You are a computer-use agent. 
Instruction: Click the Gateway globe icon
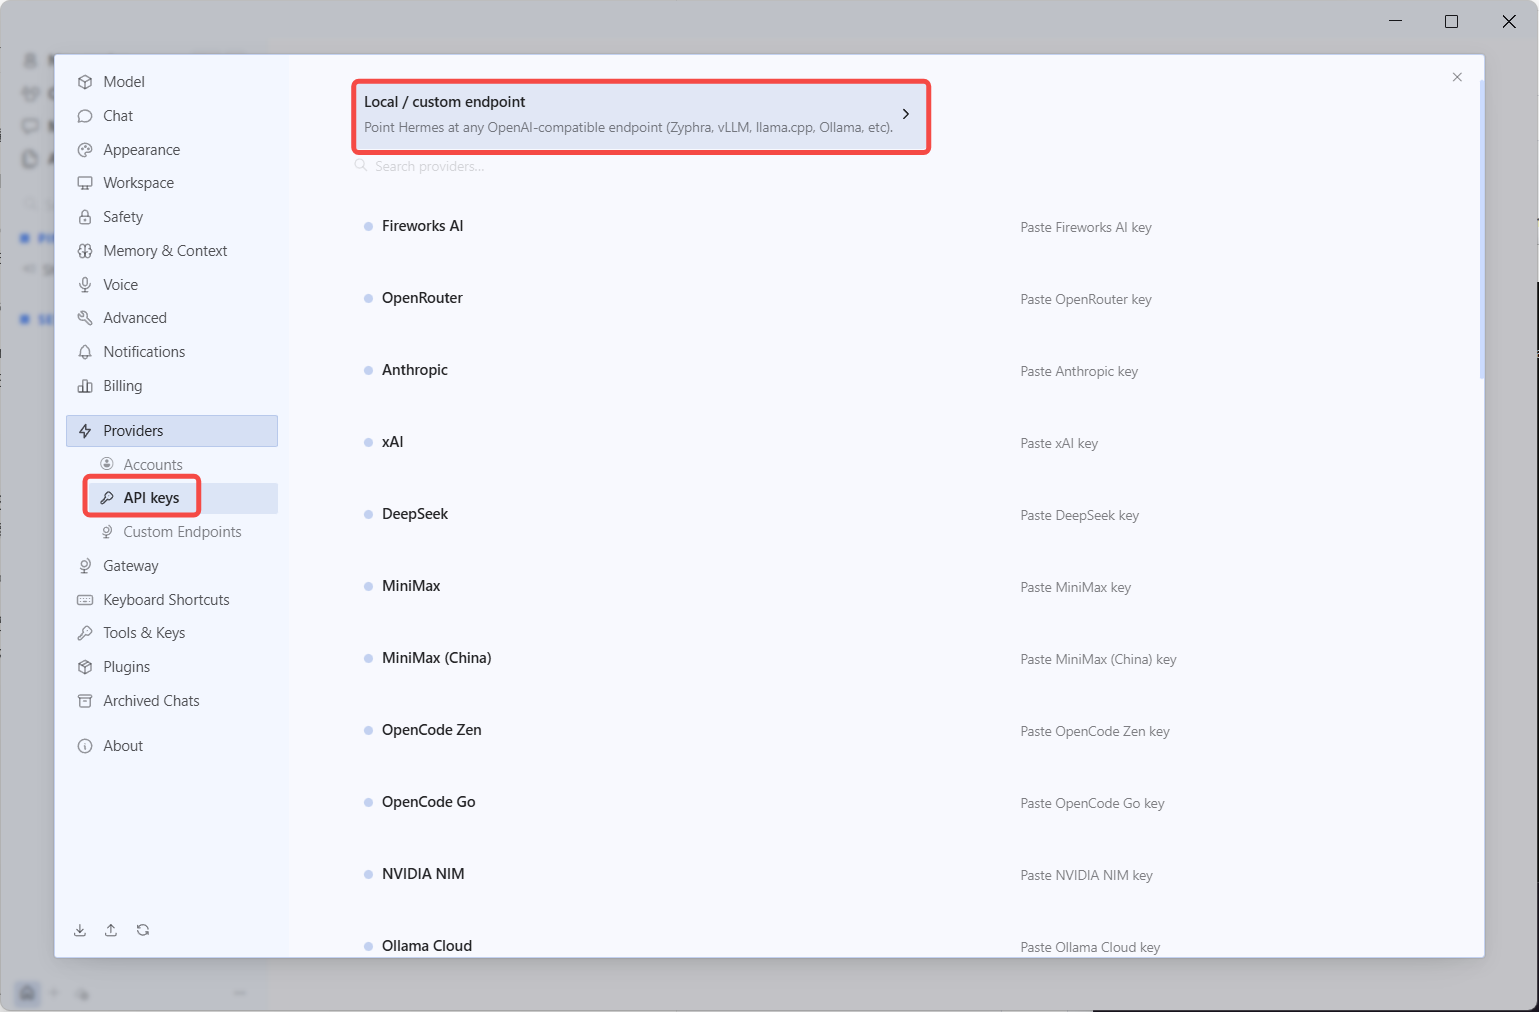tap(85, 566)
